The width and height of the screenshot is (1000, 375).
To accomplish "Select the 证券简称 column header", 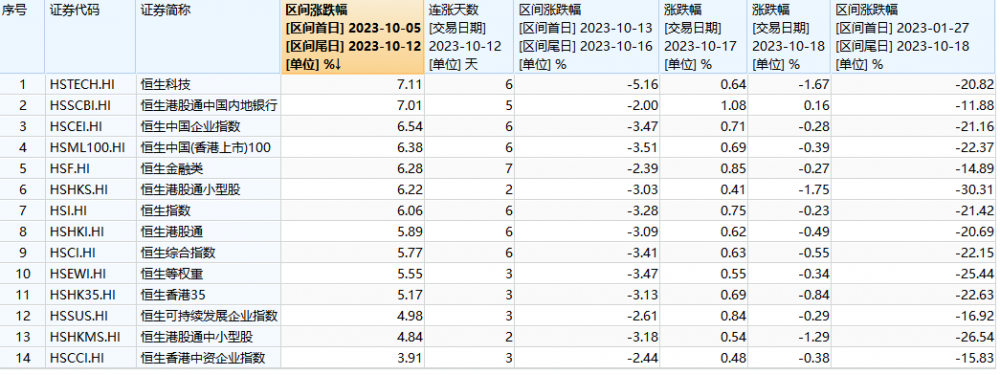I will click(208, 37).
